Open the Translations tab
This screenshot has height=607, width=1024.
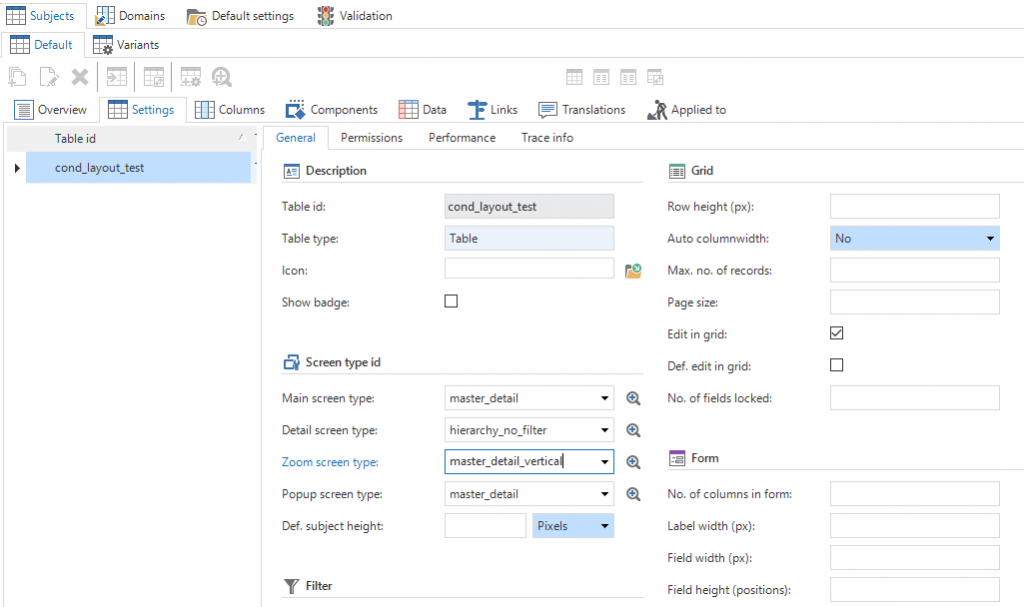[582, 110]
